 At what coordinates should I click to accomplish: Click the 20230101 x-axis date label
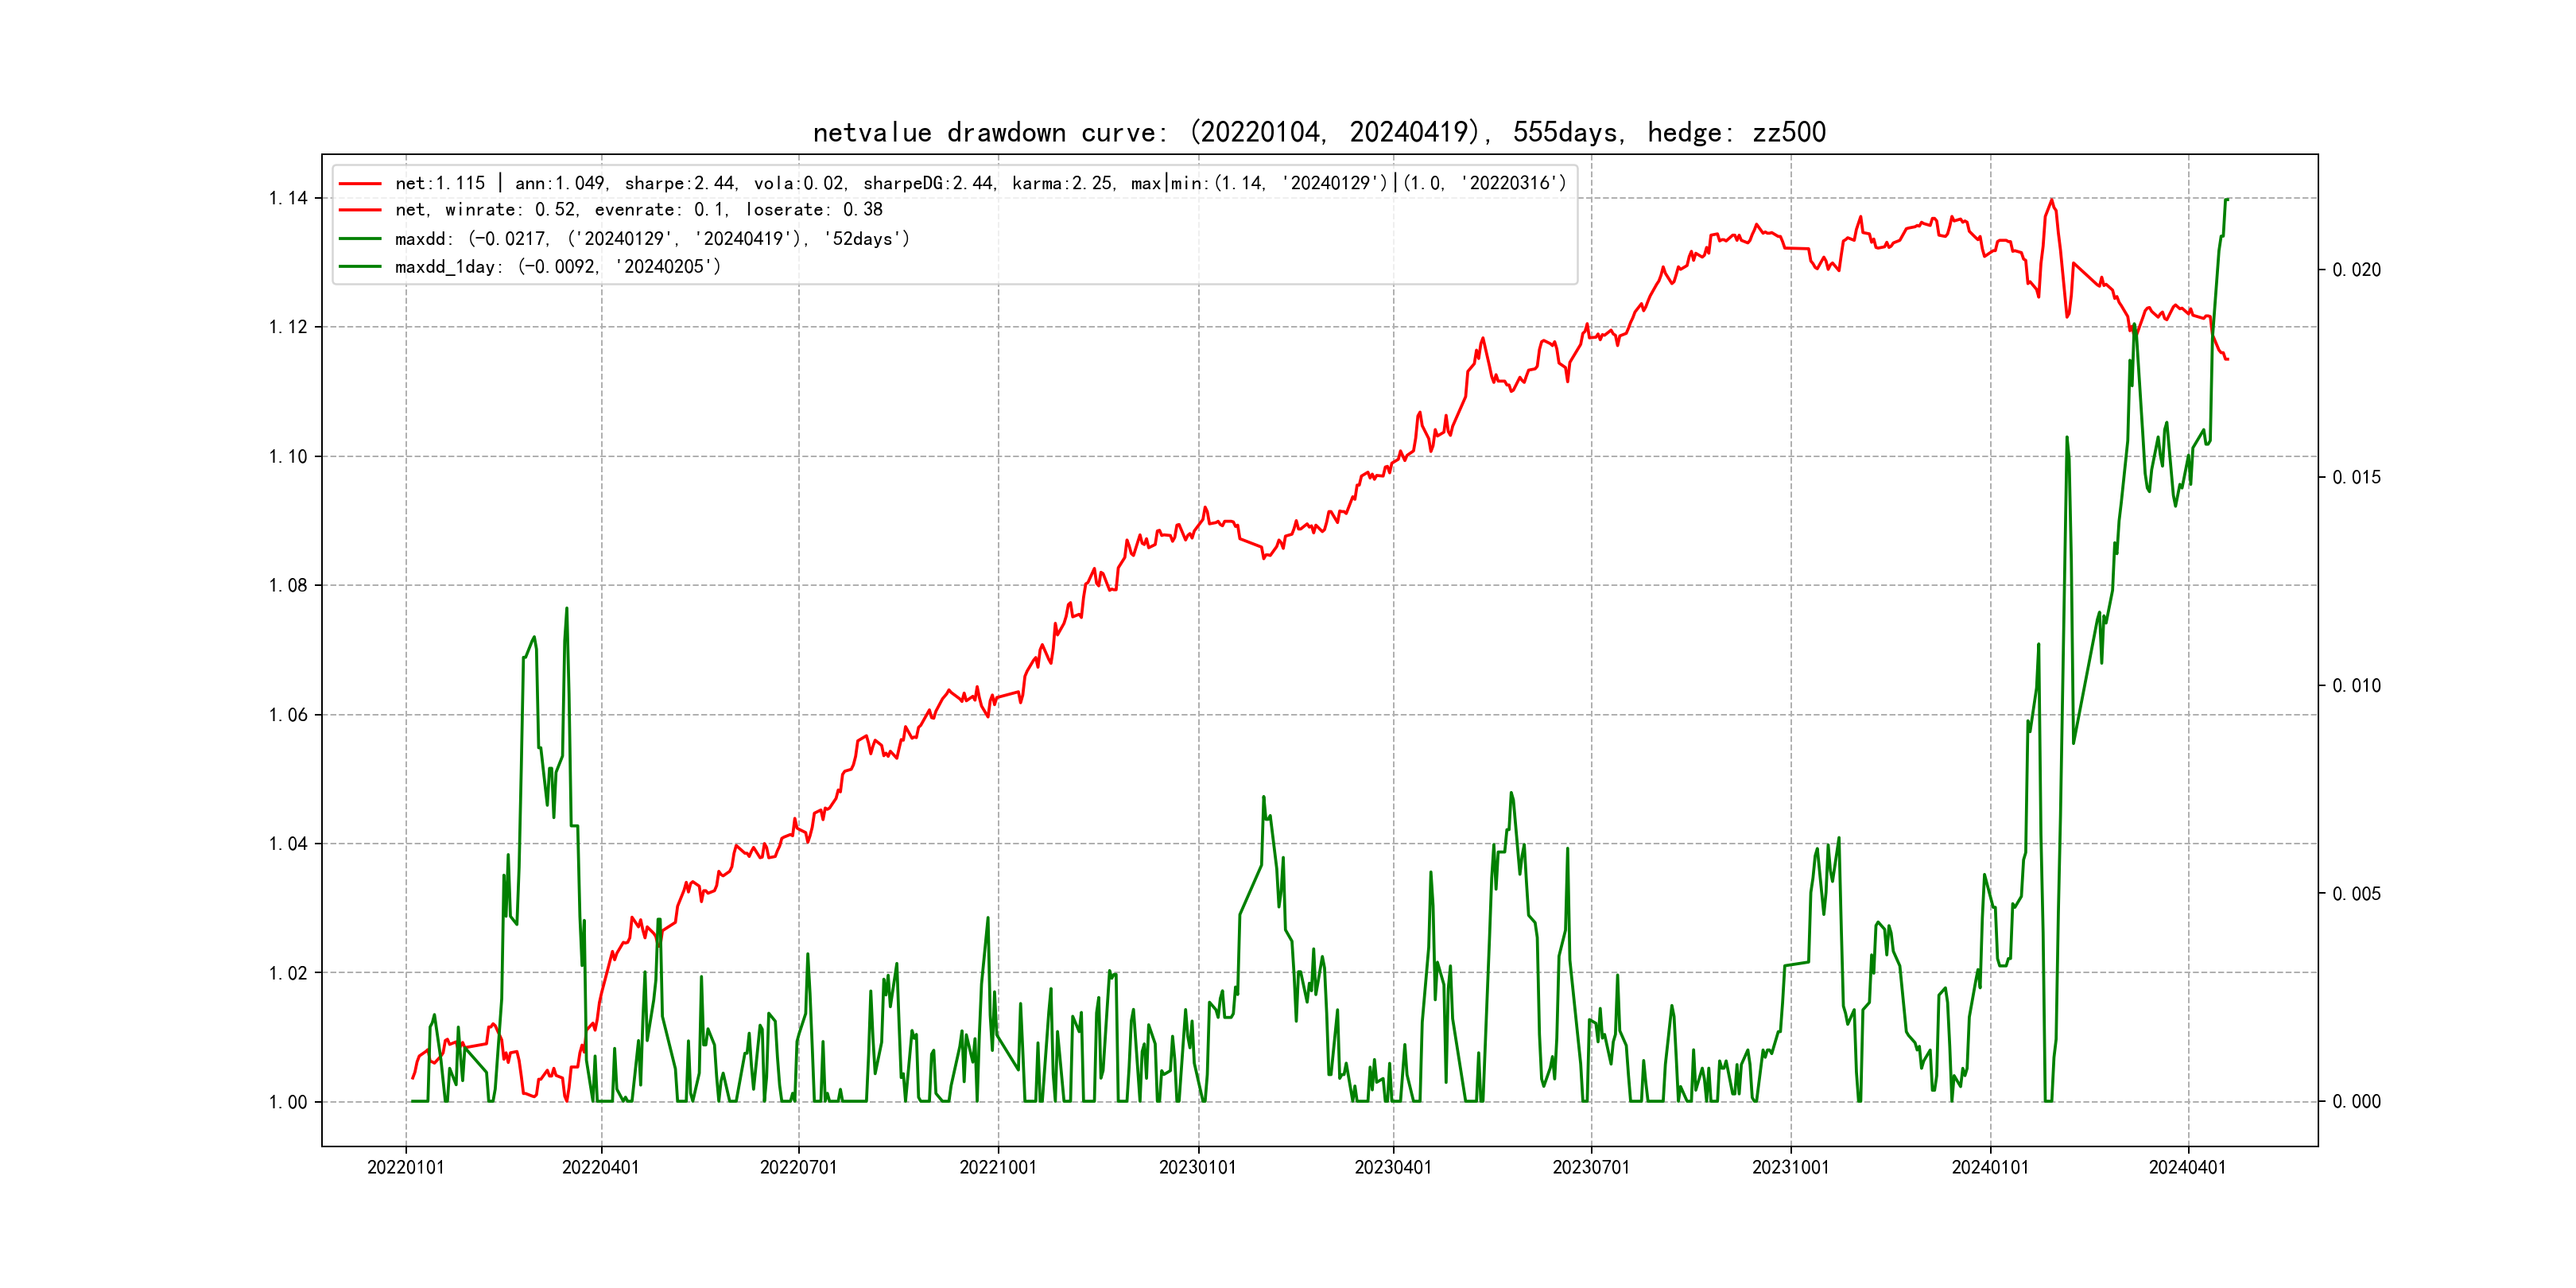click(x=1197, y=1167)
